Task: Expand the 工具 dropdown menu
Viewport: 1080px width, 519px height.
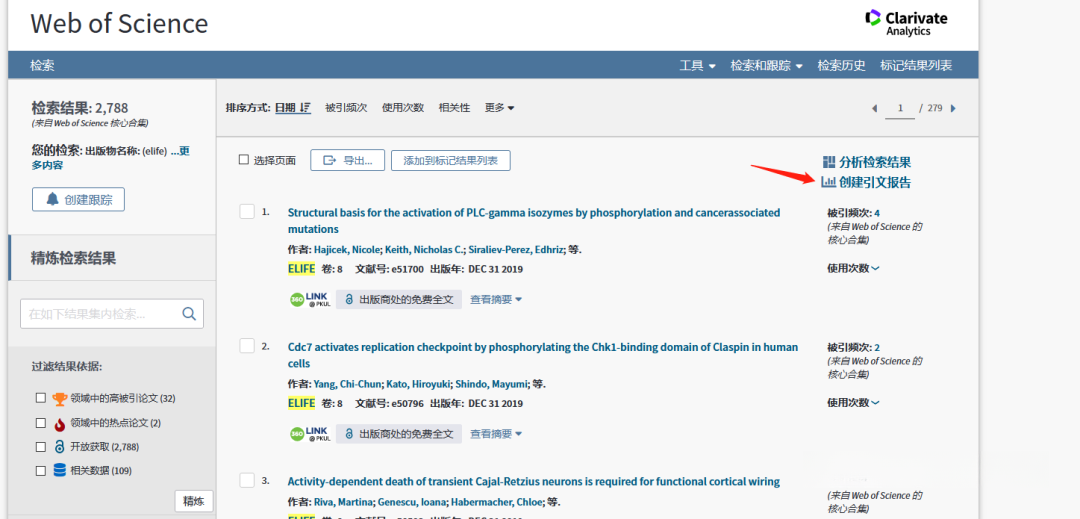Action: (x=697, y=65)
